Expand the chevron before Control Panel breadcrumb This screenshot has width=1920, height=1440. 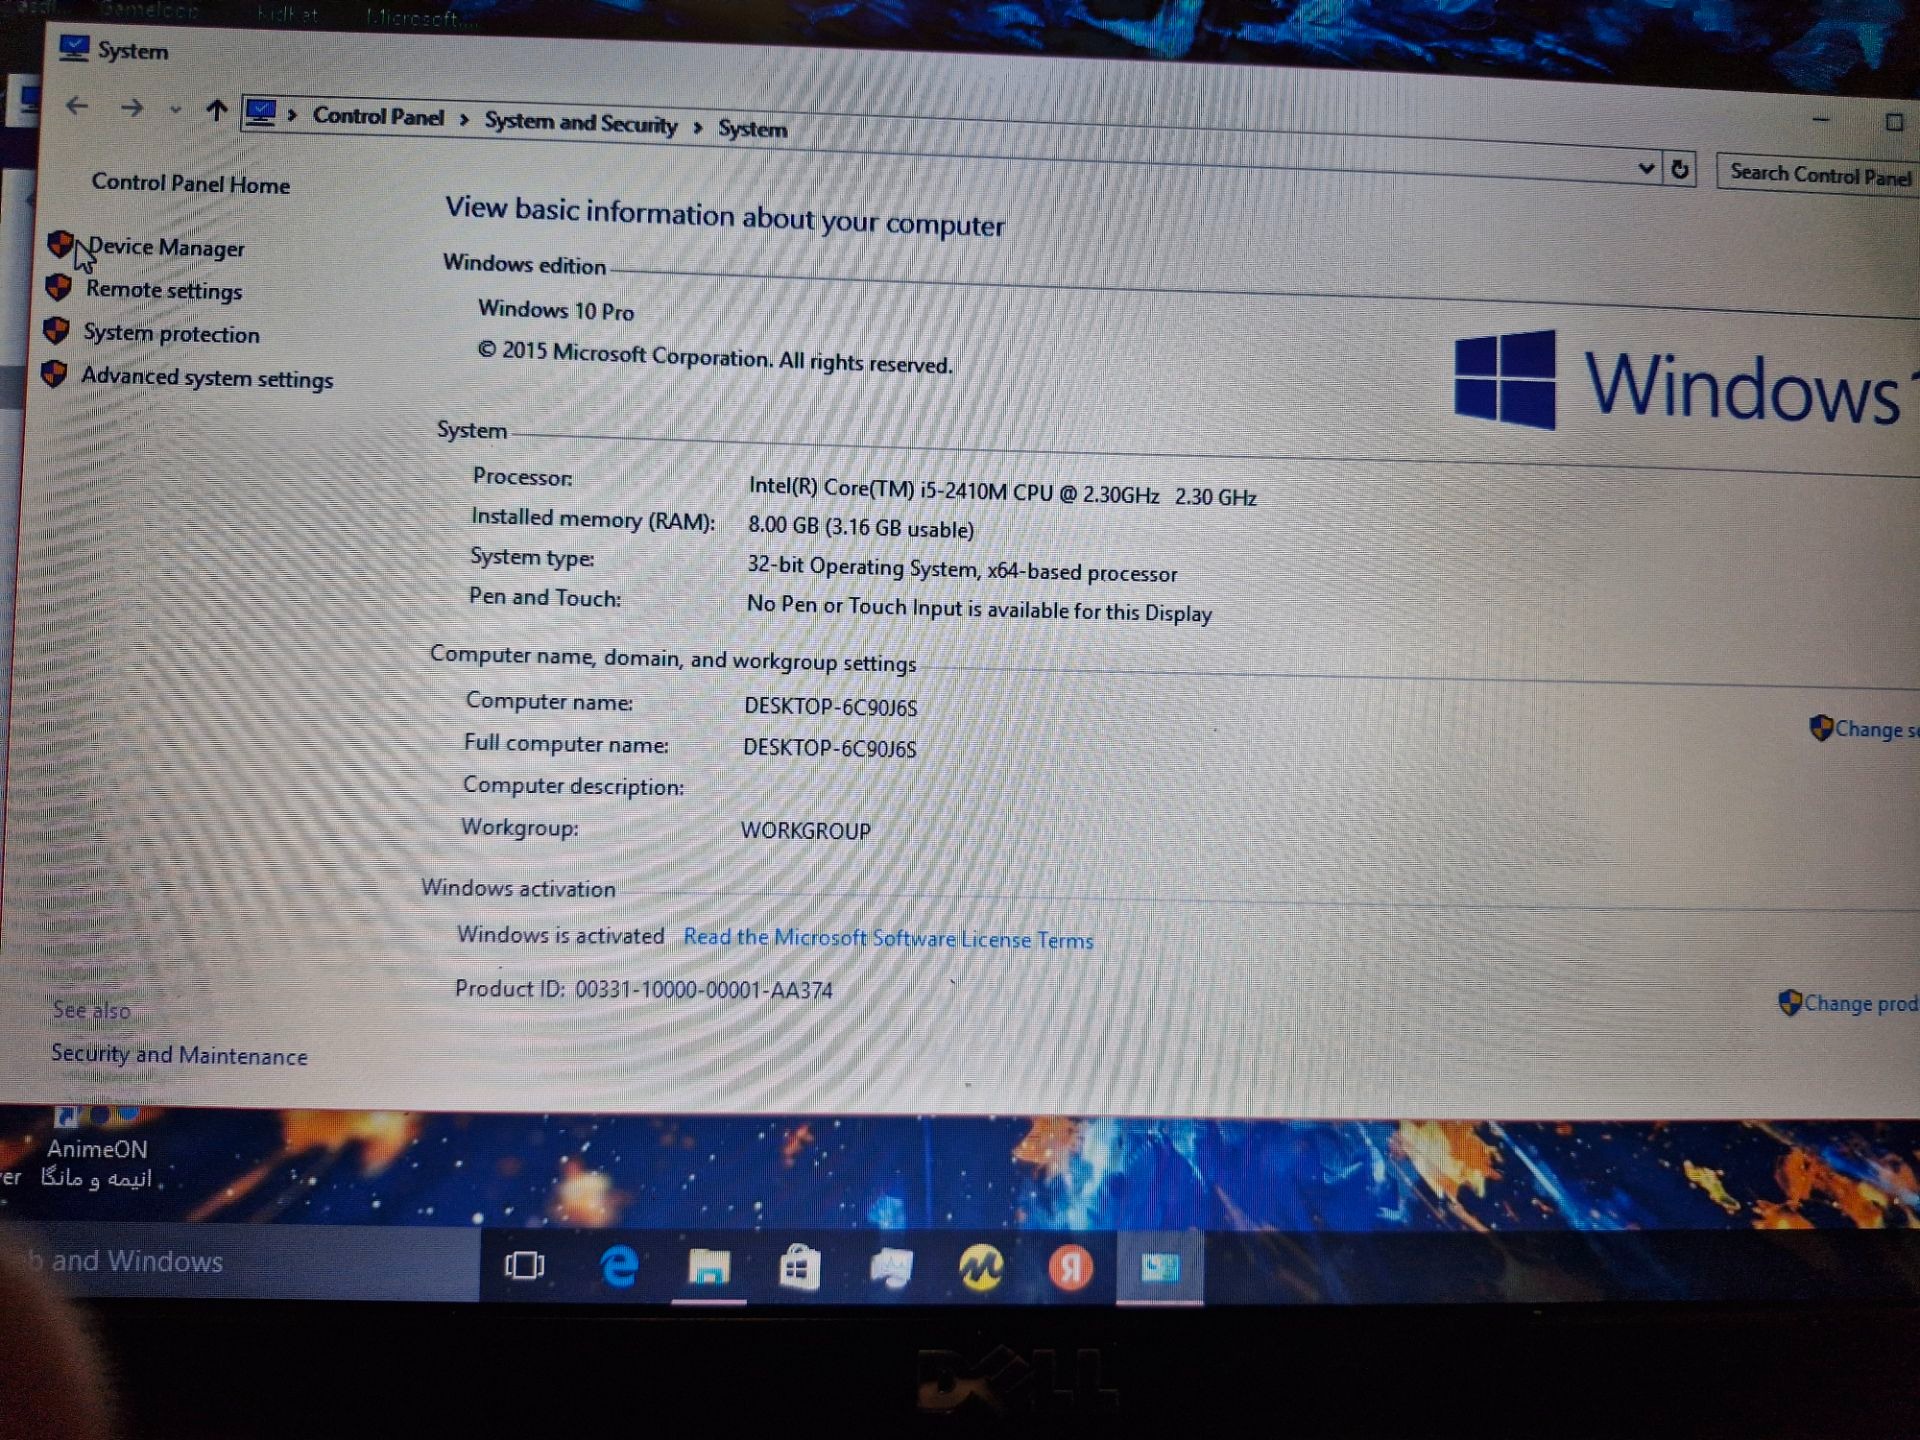292,115
